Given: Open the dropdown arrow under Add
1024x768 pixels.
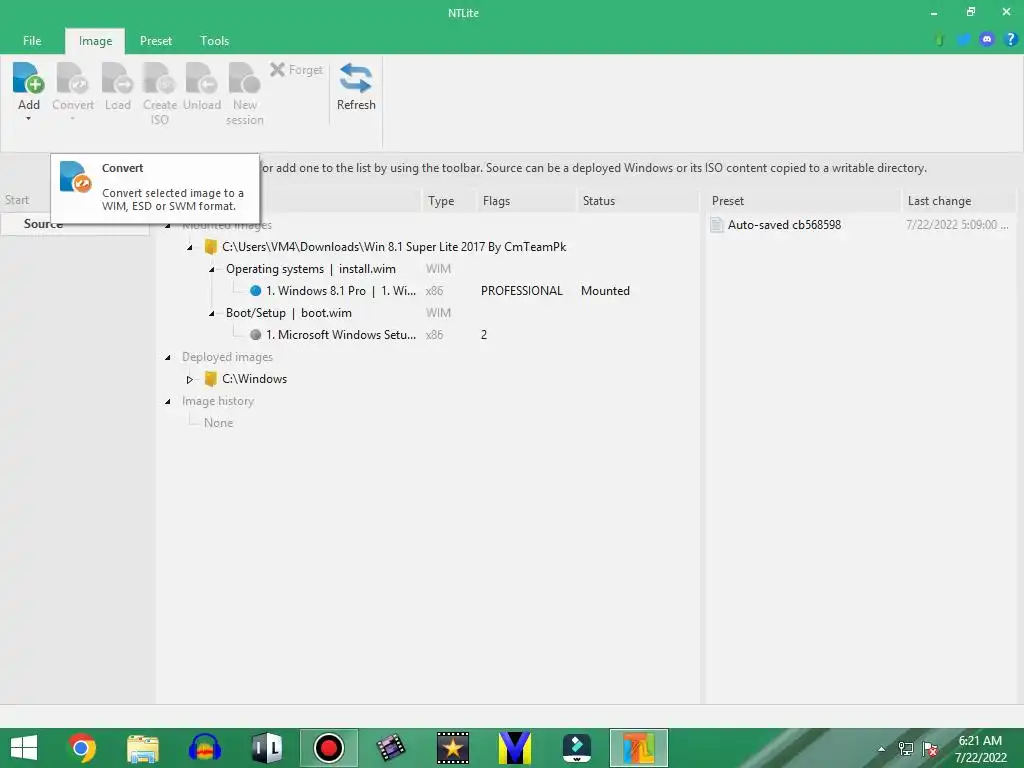Looking at the screenshot, I should 28,119.
